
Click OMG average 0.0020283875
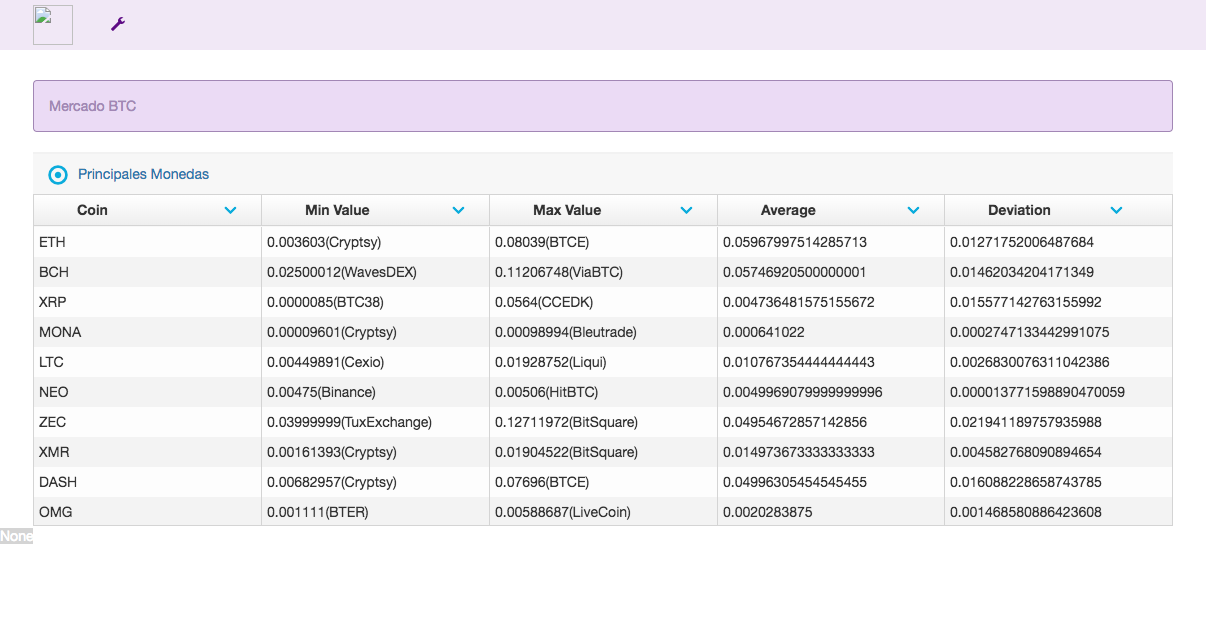[x=767, y=512]
